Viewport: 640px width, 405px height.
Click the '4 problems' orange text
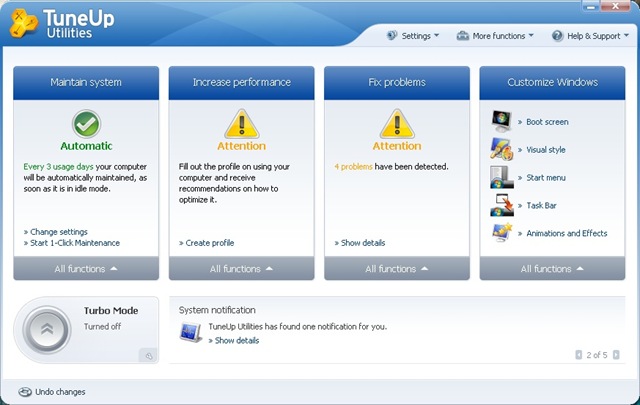(353, 167)
